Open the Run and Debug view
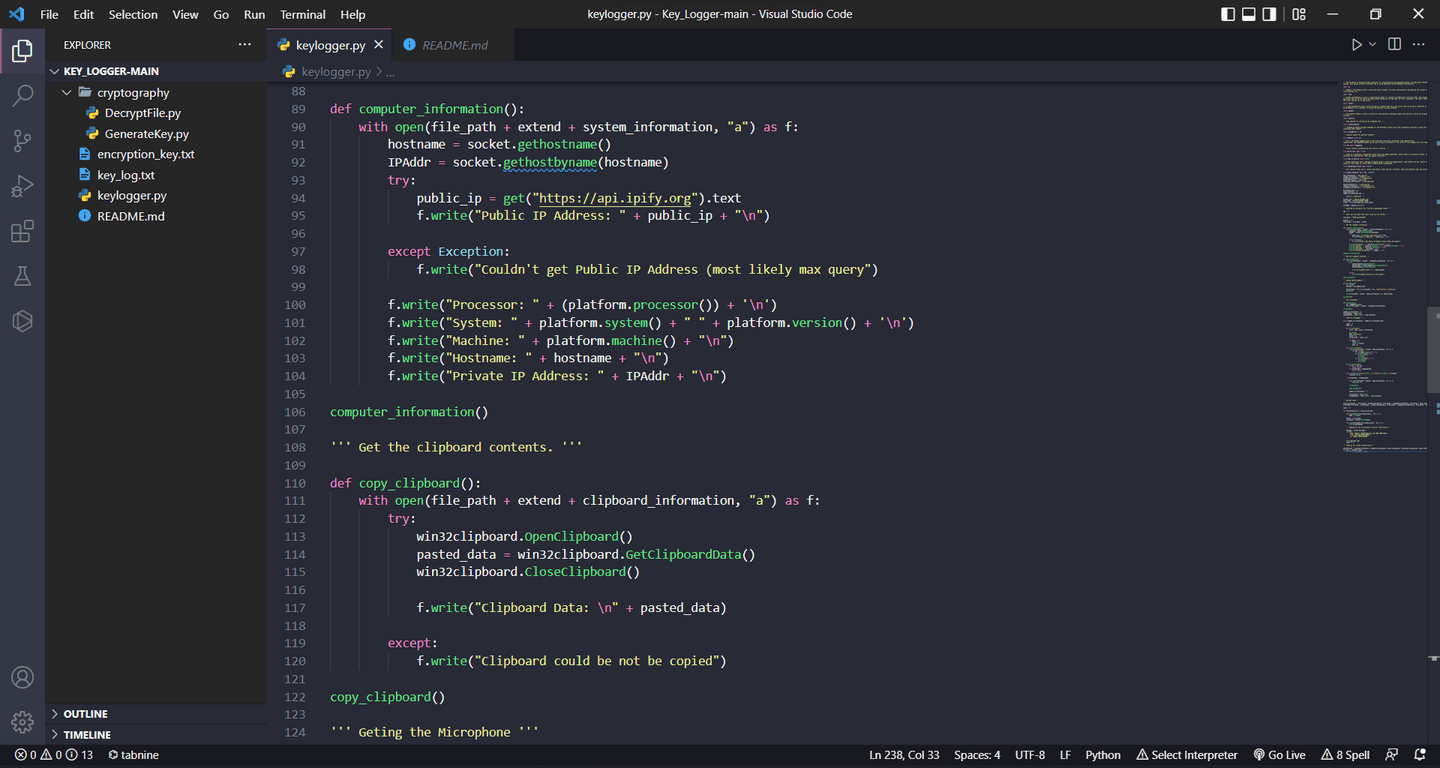 [x=22, y=186]
